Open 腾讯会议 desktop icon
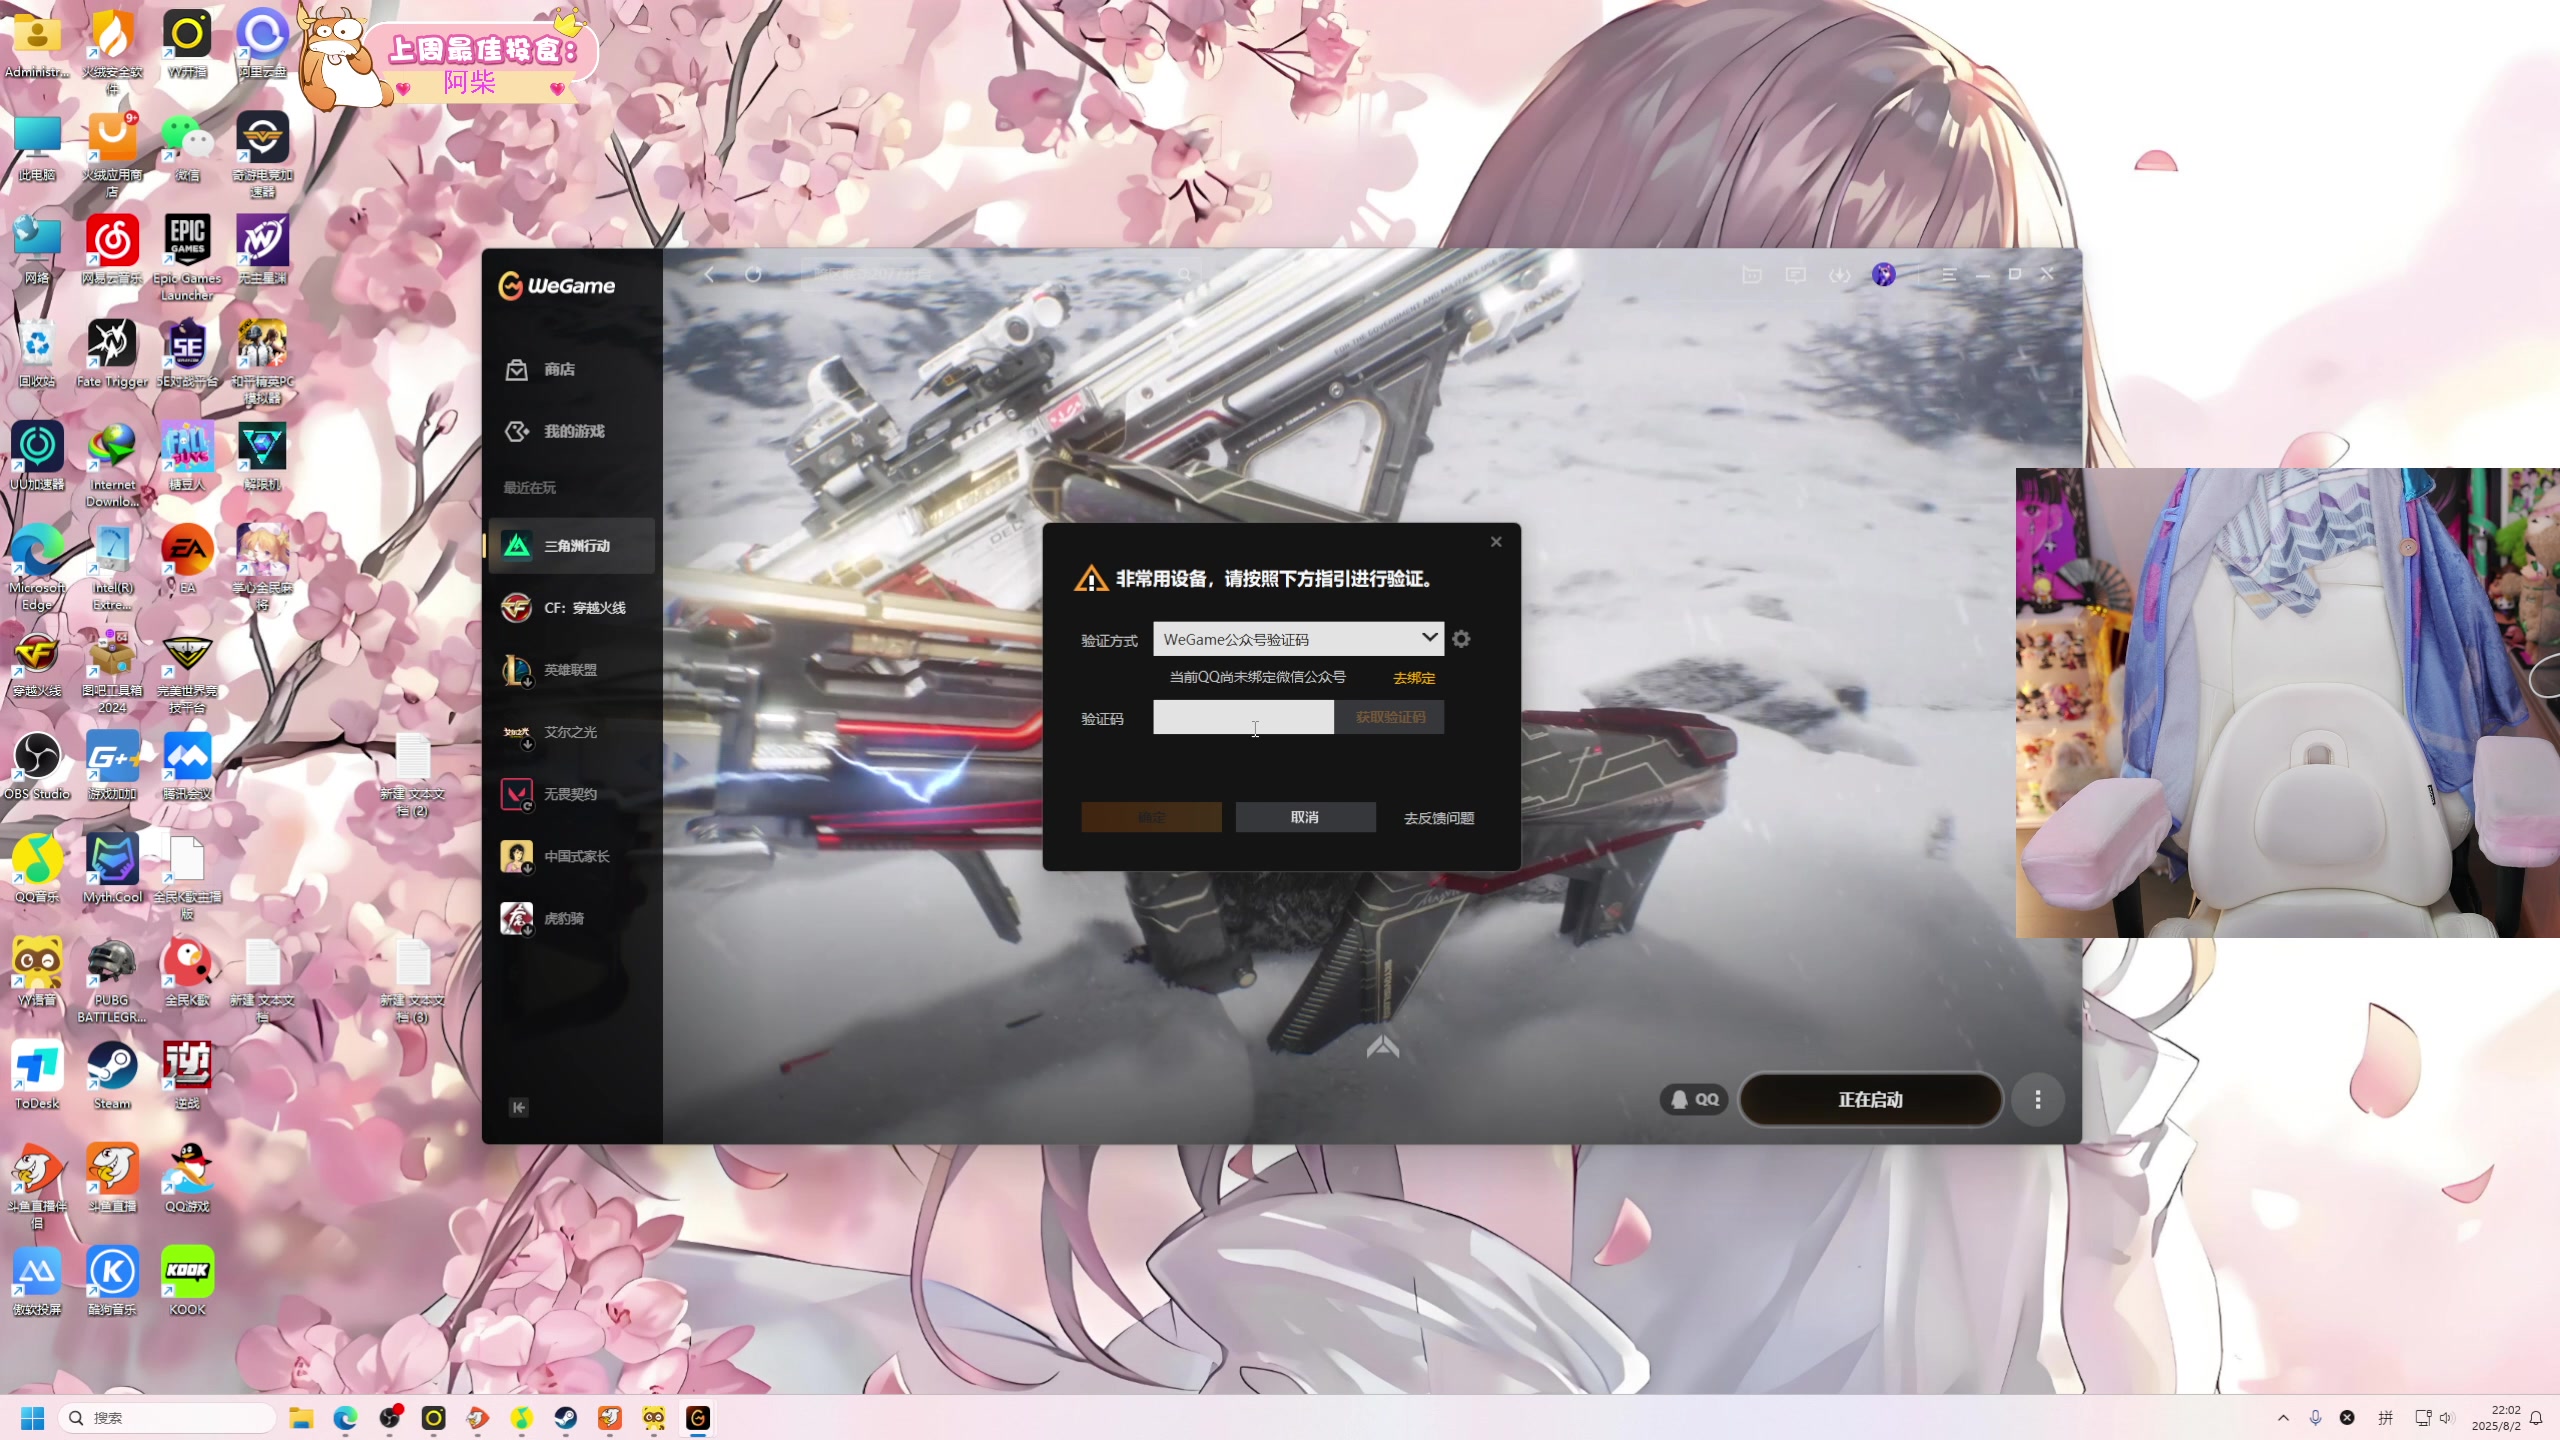Viewport: 2560px width, 1440px height. click(x=187, y=767)
